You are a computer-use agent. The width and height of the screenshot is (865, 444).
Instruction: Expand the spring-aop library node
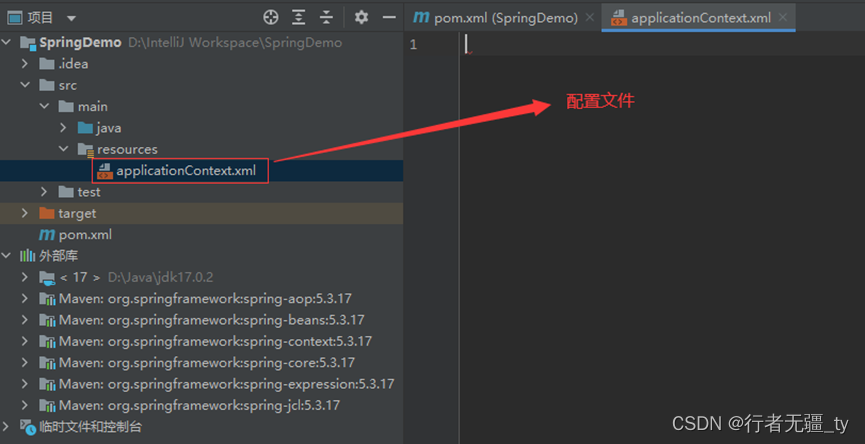coord(25,299)
